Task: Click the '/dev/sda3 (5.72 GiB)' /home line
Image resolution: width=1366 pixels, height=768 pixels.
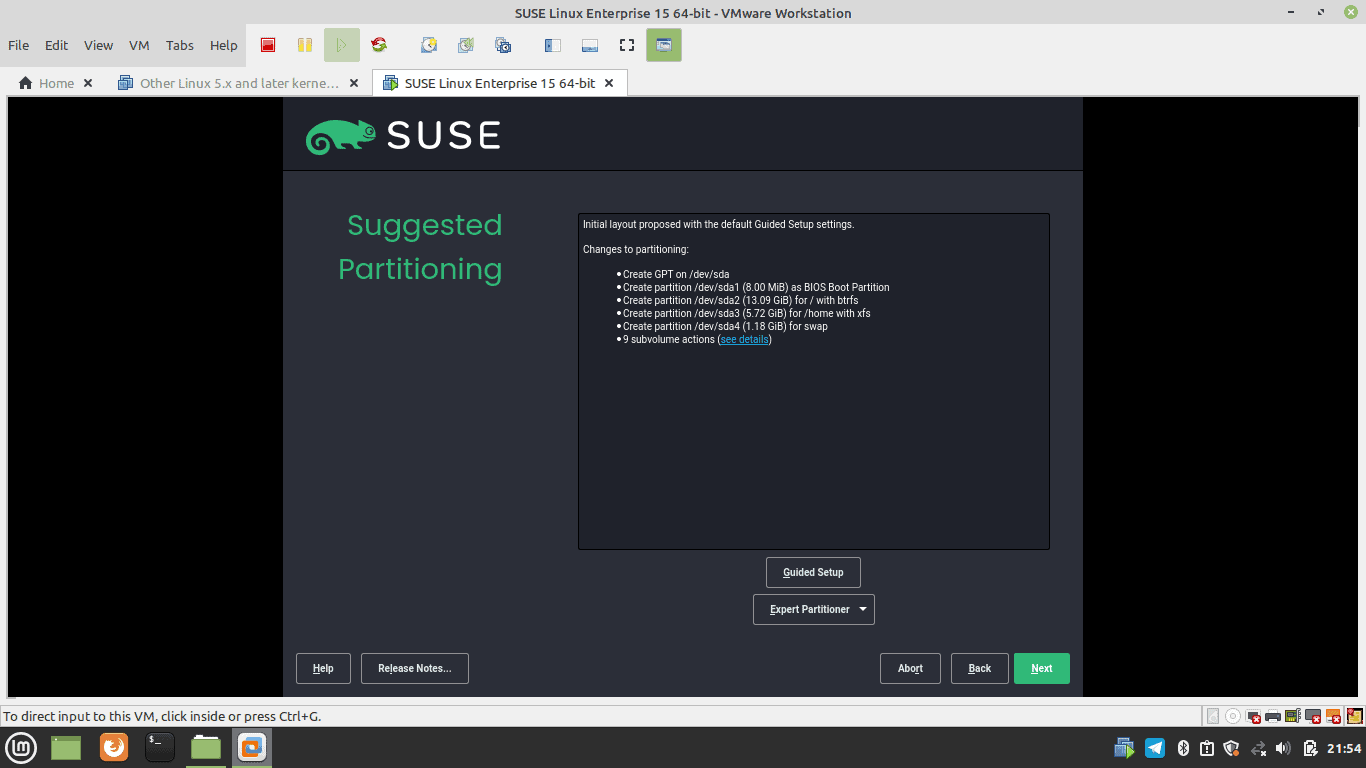Action: pos(746,313)
